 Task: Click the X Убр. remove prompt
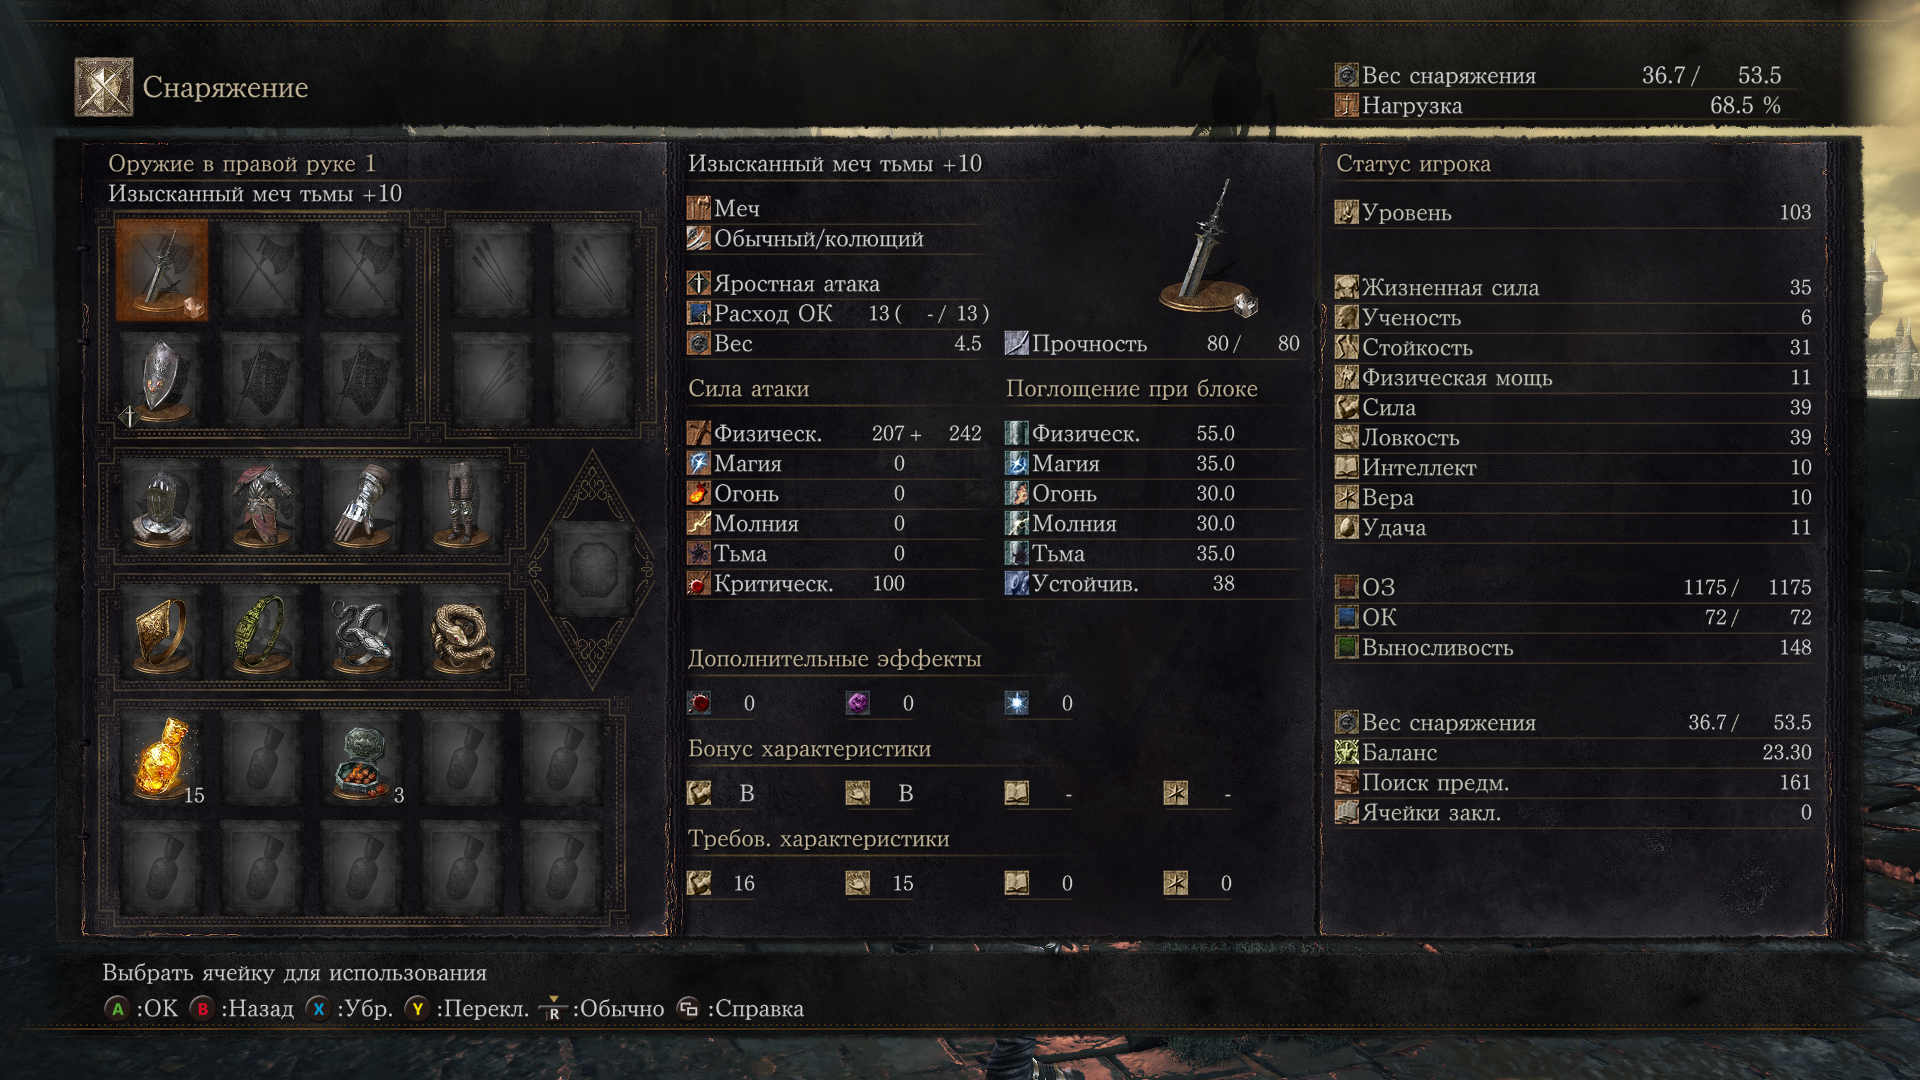349,1009
